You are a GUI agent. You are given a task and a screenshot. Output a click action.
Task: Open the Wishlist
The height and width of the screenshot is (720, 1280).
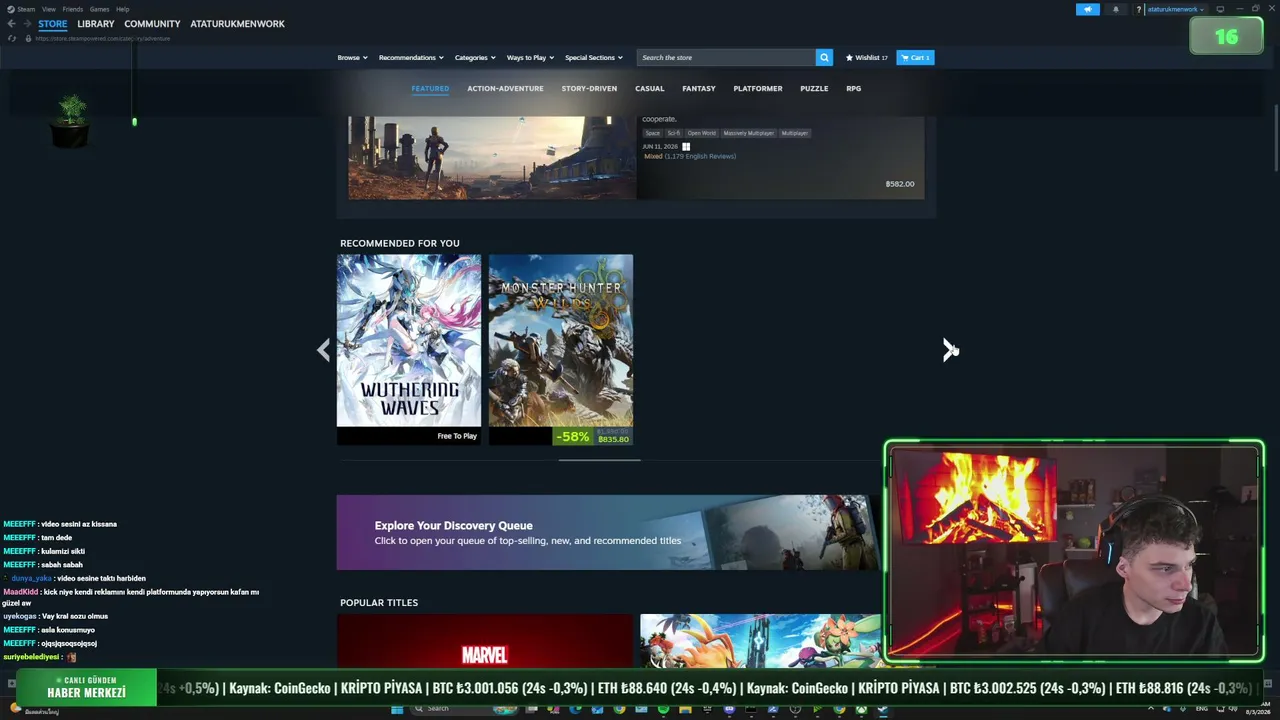[x=866, y=58]
